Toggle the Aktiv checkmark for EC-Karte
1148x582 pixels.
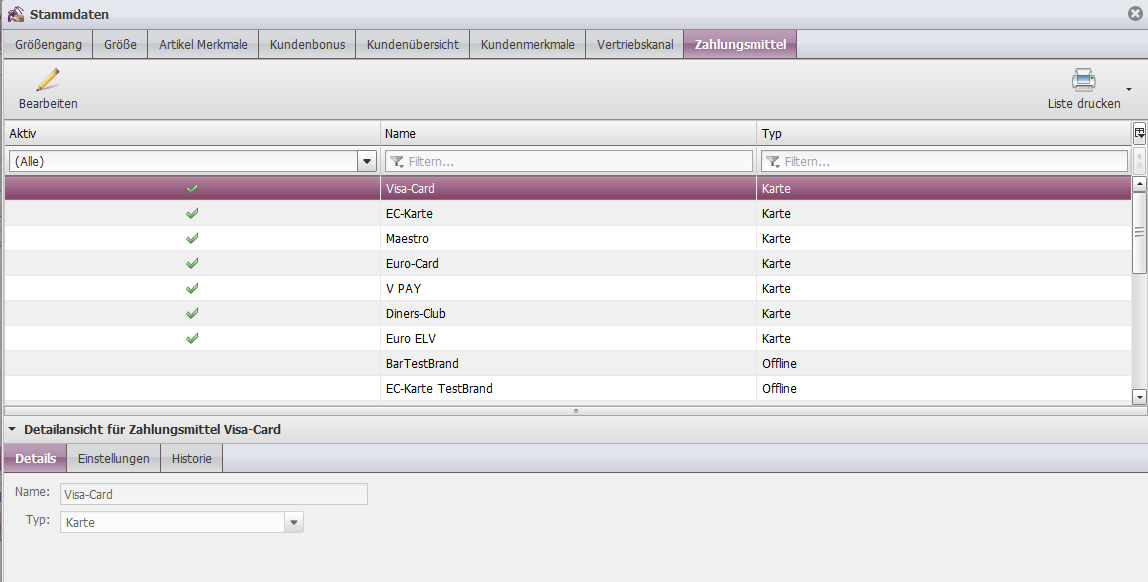point(192,213)
